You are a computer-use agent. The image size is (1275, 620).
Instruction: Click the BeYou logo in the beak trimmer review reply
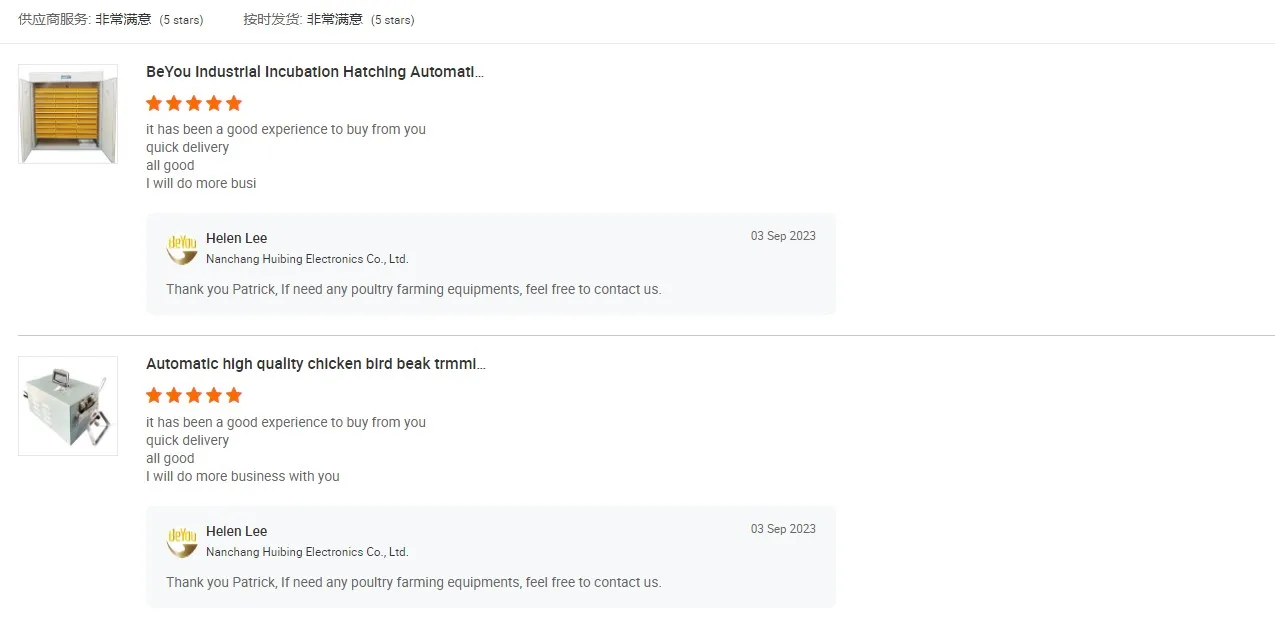point(182,542)
